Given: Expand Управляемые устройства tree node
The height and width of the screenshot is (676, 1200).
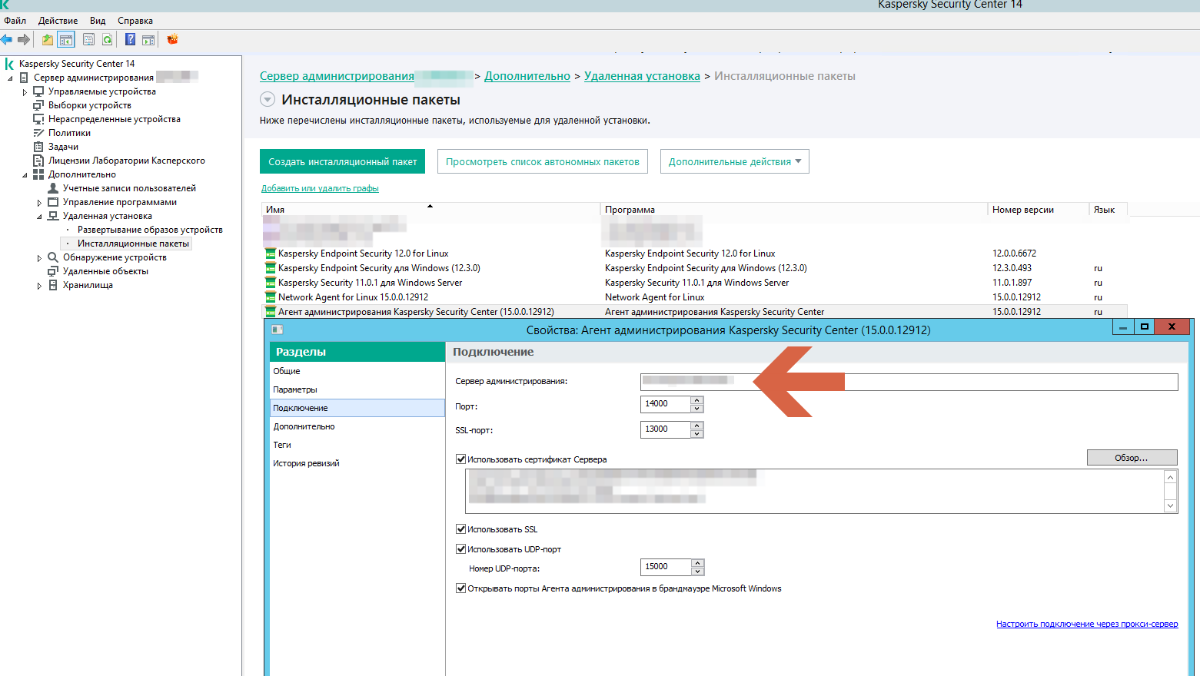Looking at the screenshot, I should pyautogui.click(x=25, y=92).
